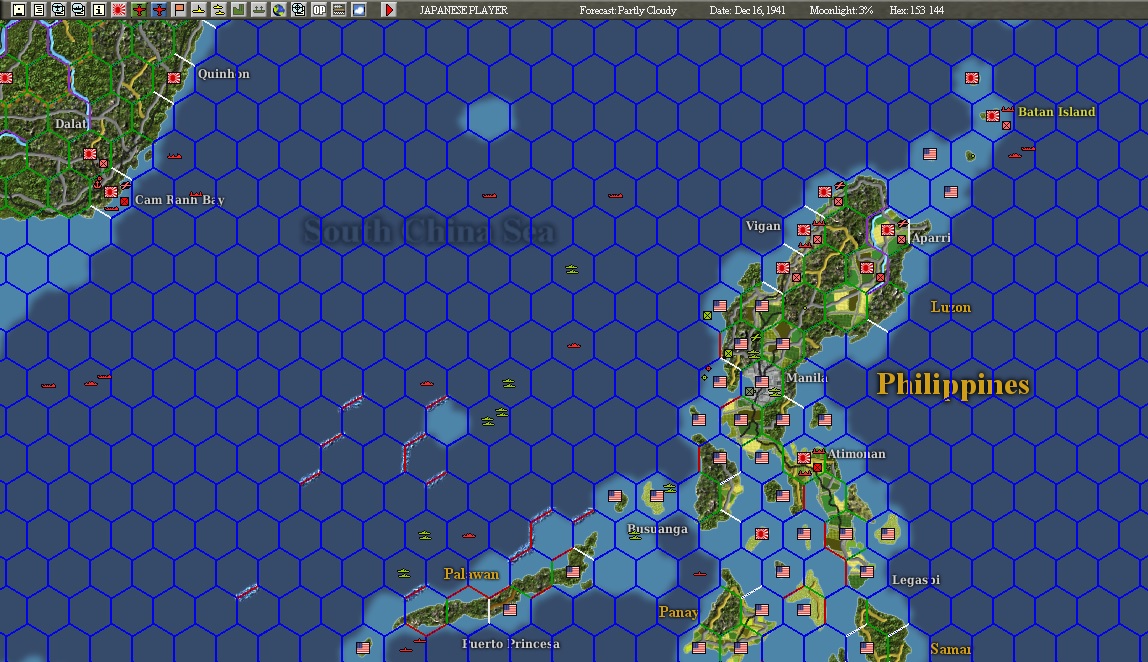Select the red plane on green icon
Screen dimensions: 1148x662
(x=138, y=10)
